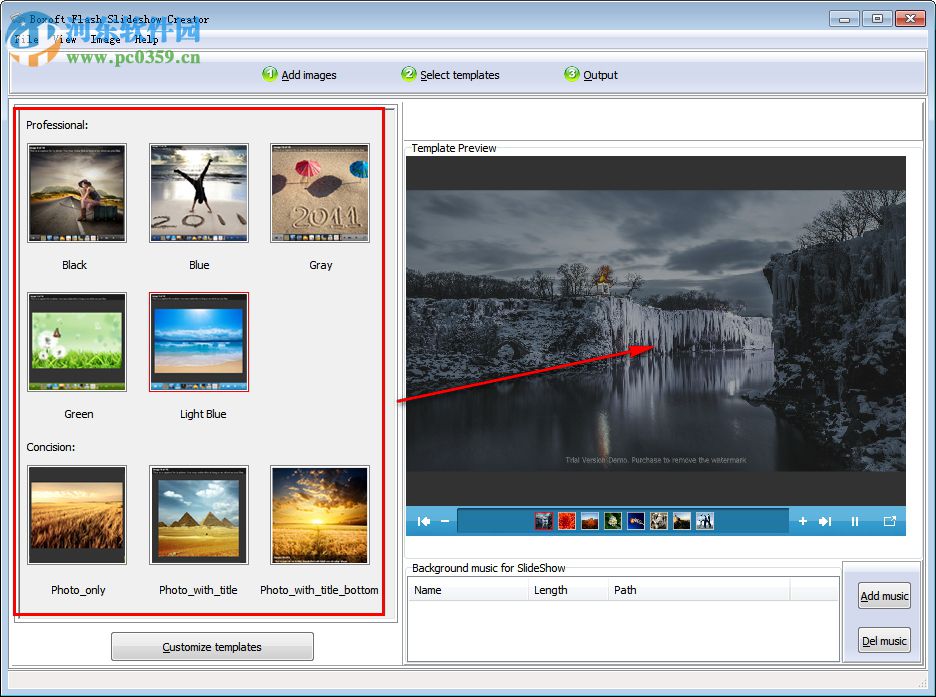The height and width of the screenshot is (697, 936).
Task: Select the Black professional template
Action: point(77,192)
